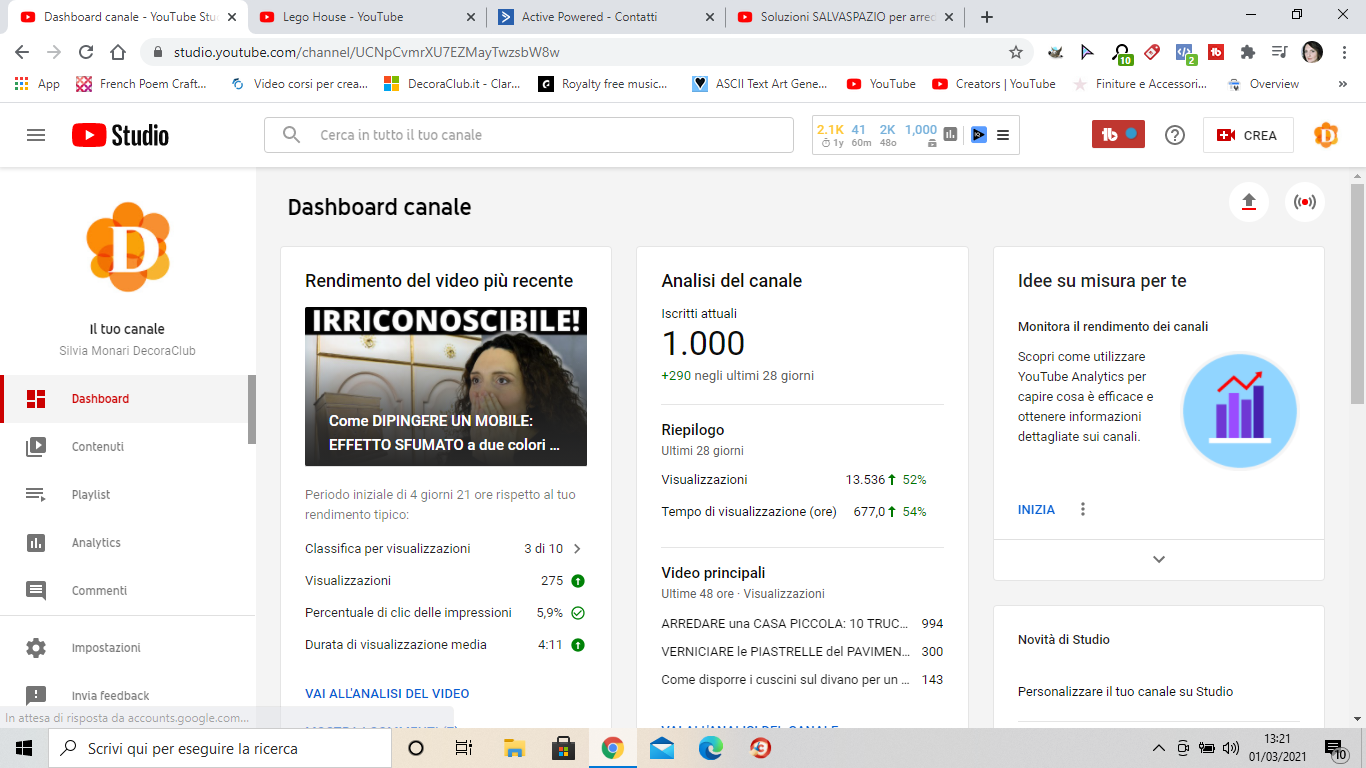Open the Mail app from the taskbar
This screenshot has height=768, width=1366.
coord(661,748)
